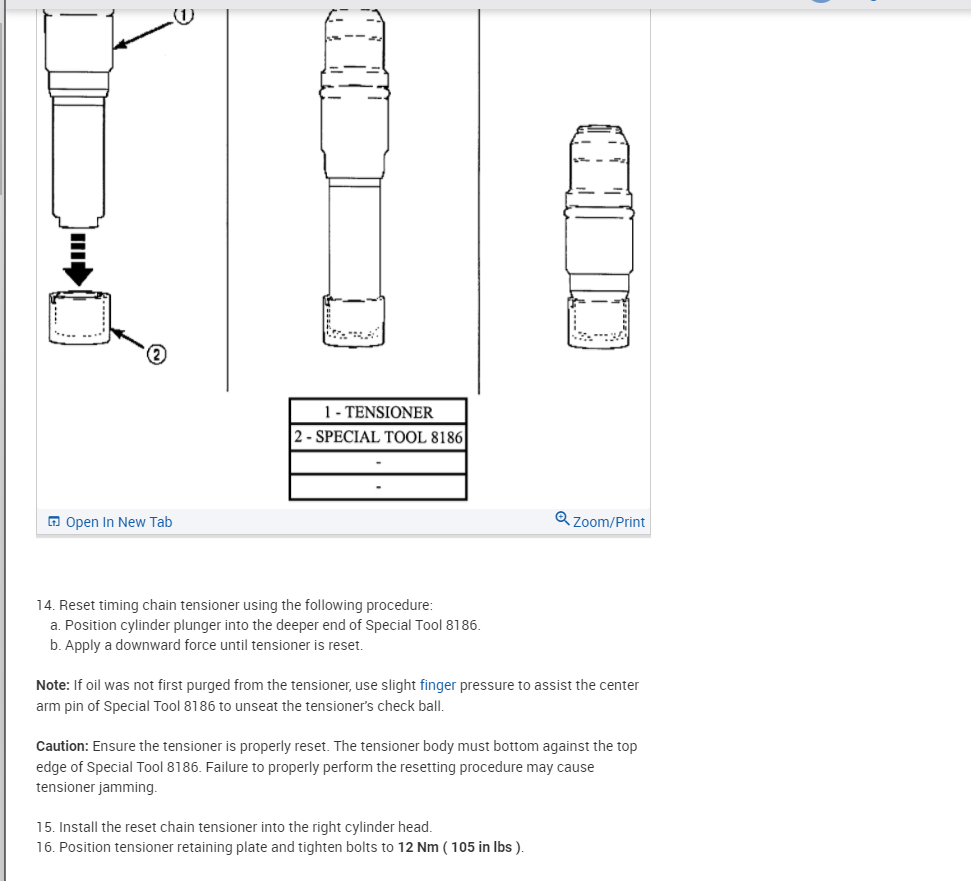Click the left tensioner diagram with the arrow
Image resolution: width=971 pixels, height=881 pixels.
tap(79, 176)
